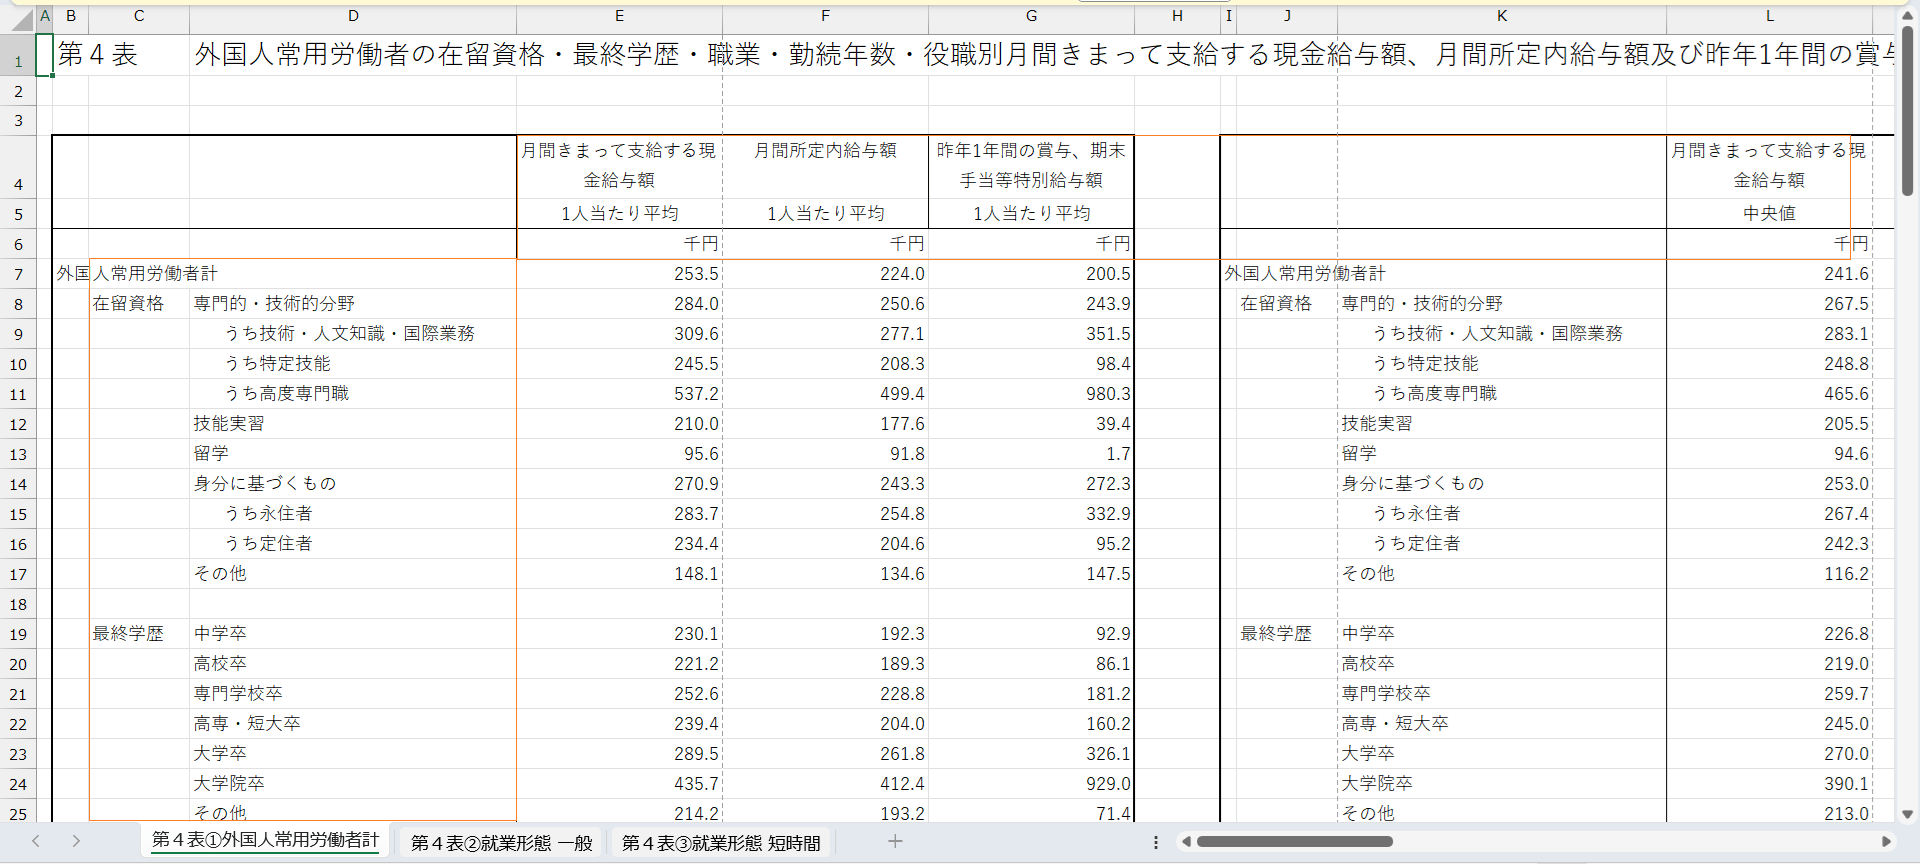Image resolution: width=1920 pixels, height=864 pixels.
Task: Select row 19 header
Action: click(18, 635)
